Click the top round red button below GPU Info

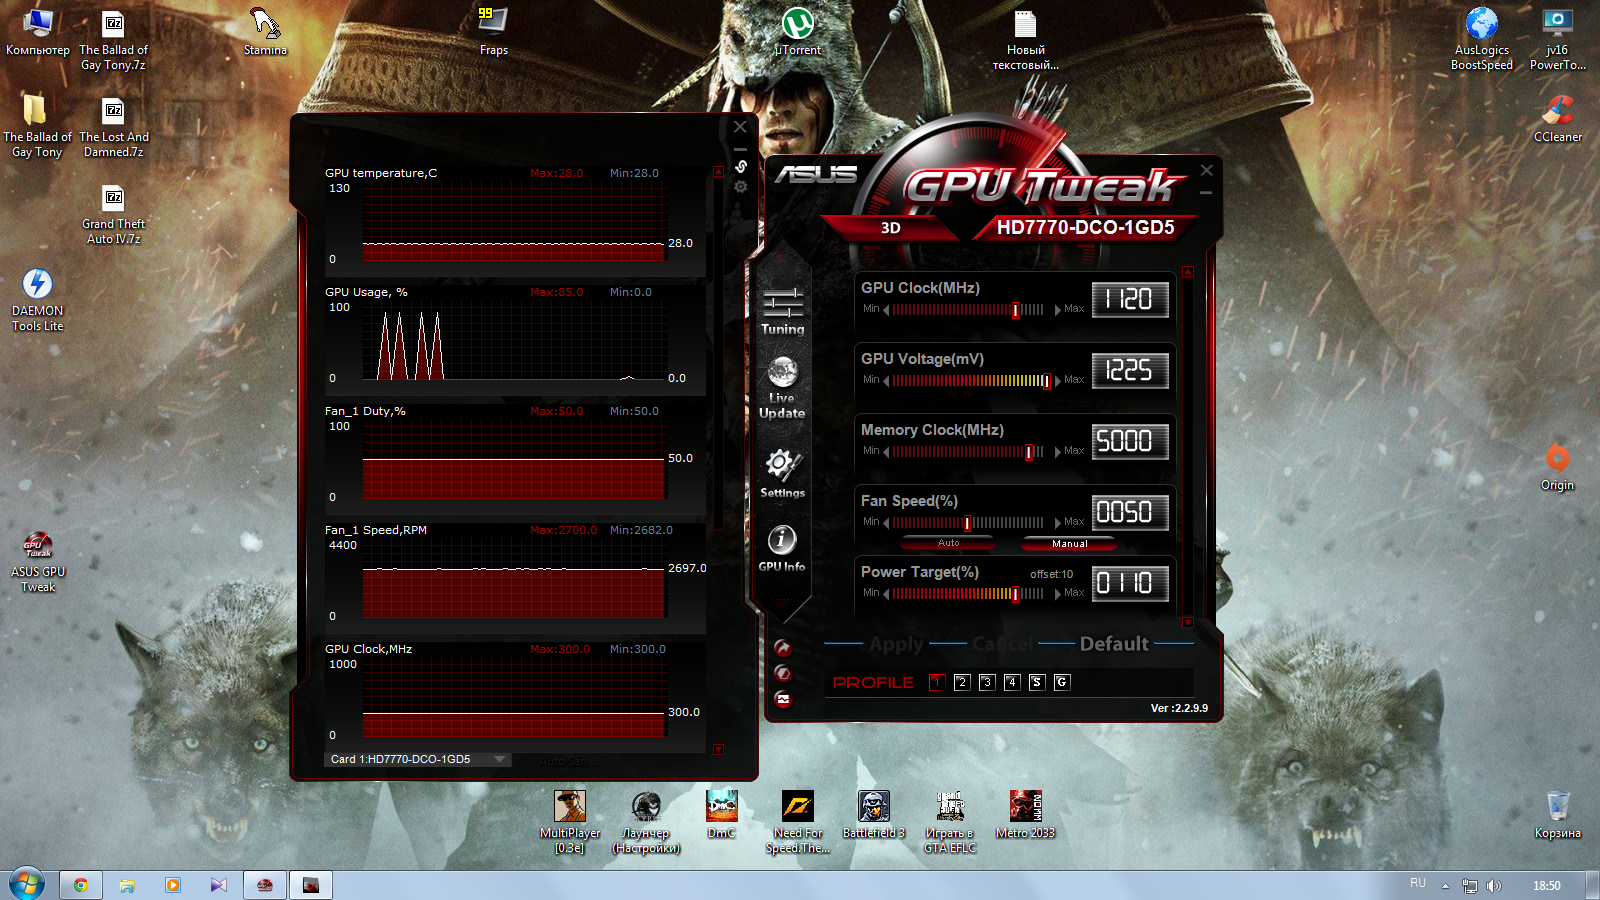[783, 648]
